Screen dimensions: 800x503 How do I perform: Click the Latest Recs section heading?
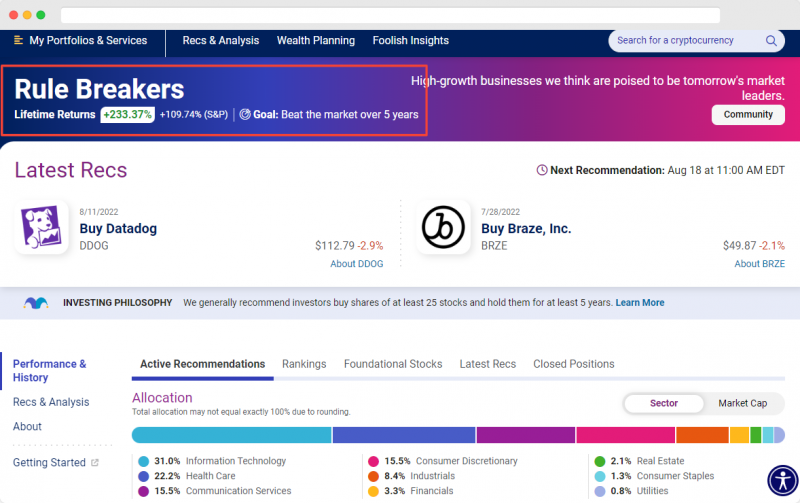(x=70, y=170)
